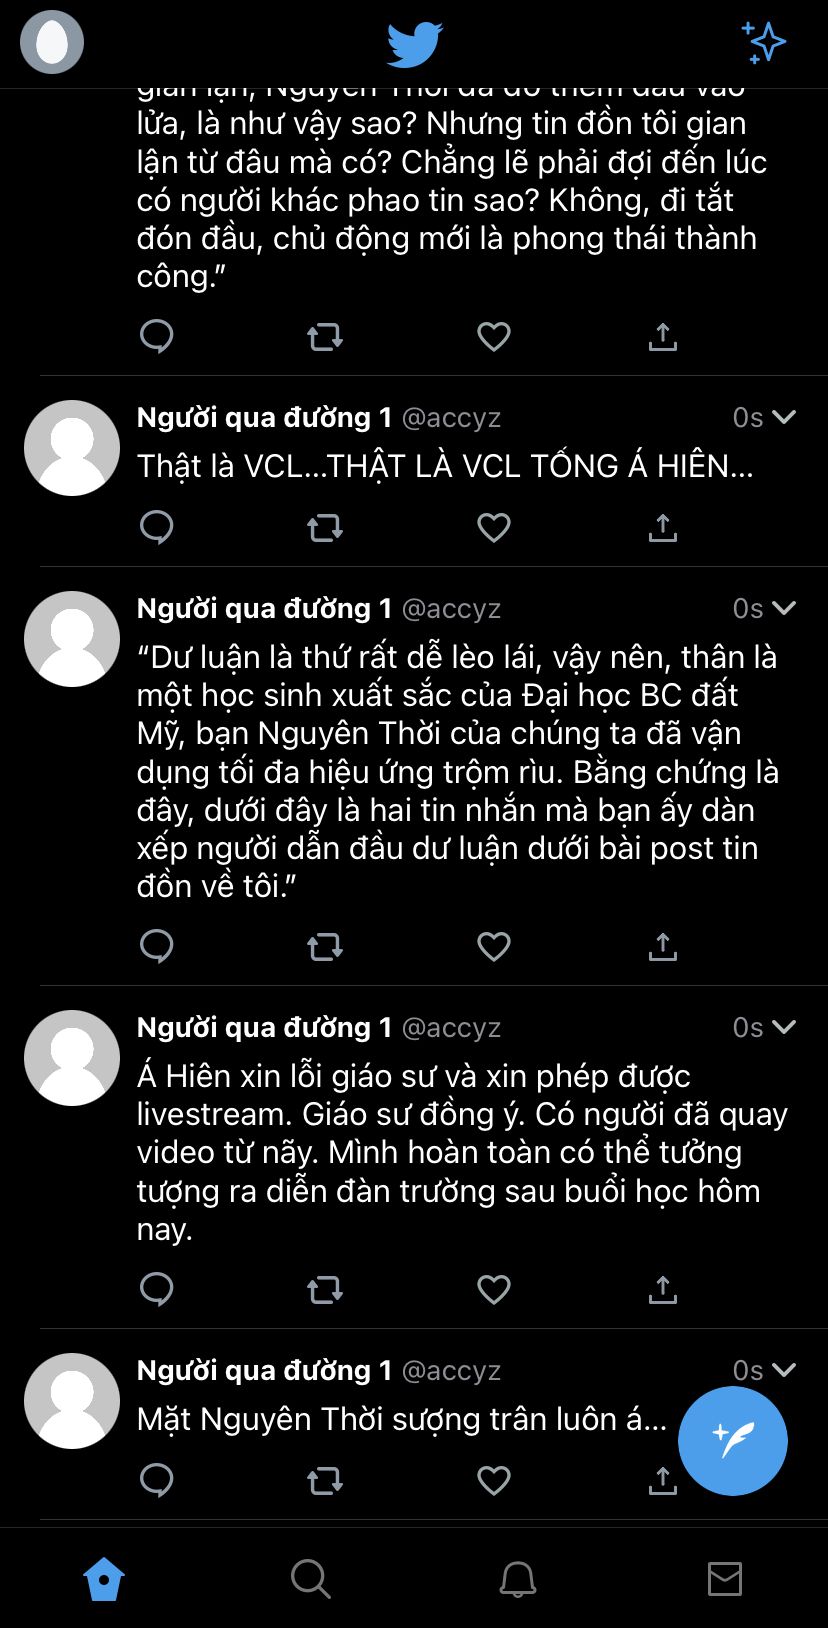
Task: Open latest tweets sparkle icon
Action: tap(764, 43)
